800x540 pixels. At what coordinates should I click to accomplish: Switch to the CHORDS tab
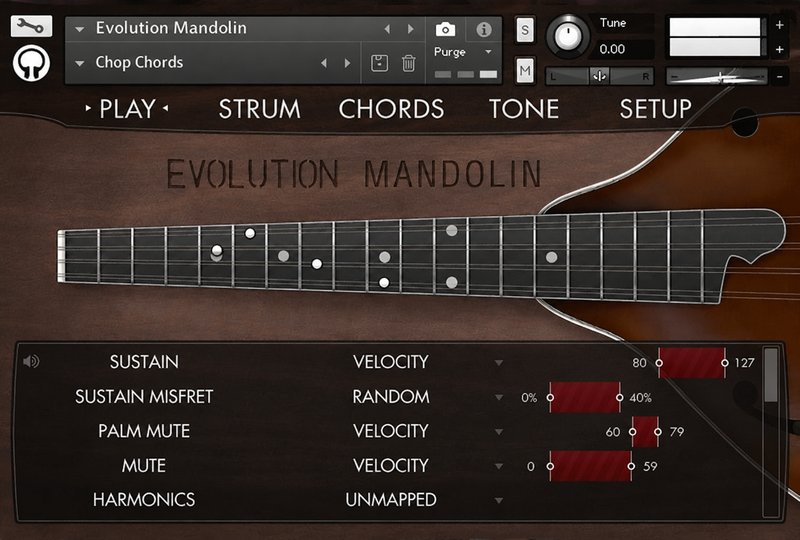pyautogui.click(x=391, y=109)
